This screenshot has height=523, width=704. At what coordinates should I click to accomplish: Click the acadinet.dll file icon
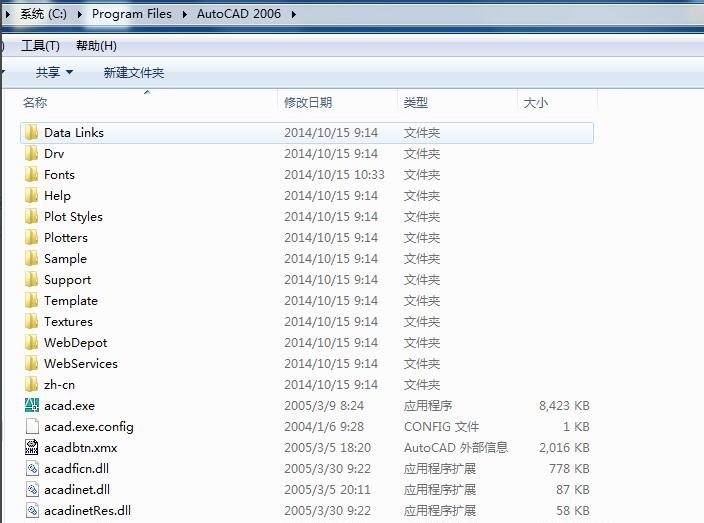point(32,490)
